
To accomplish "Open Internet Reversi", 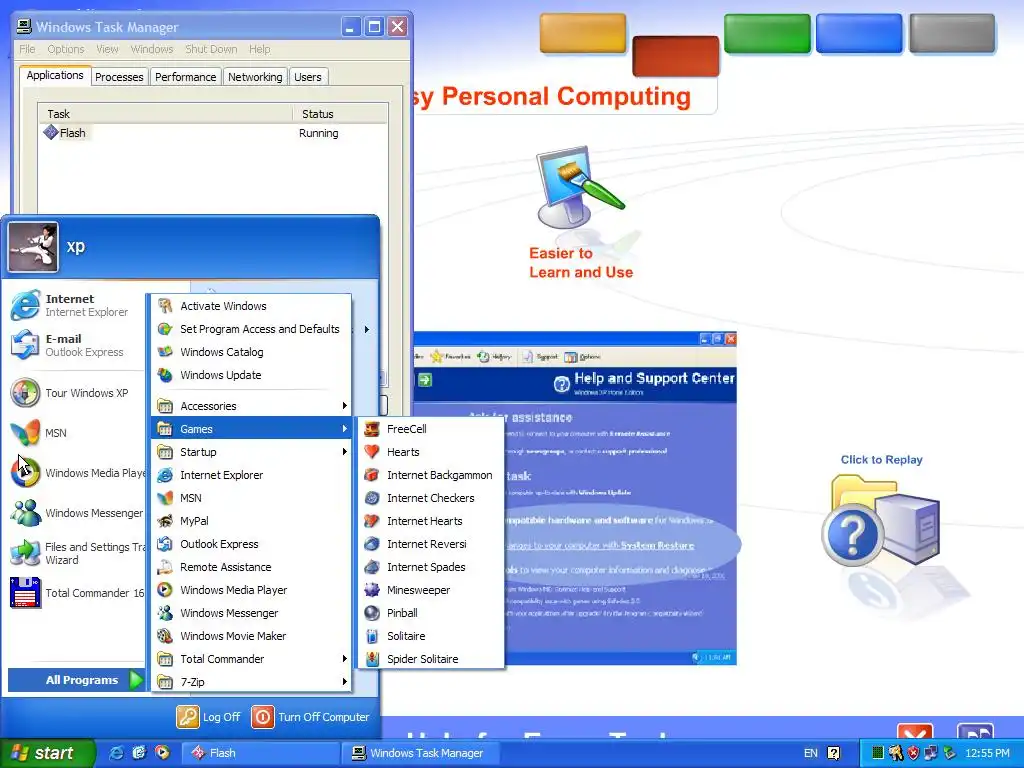I will tap(431, 544).
